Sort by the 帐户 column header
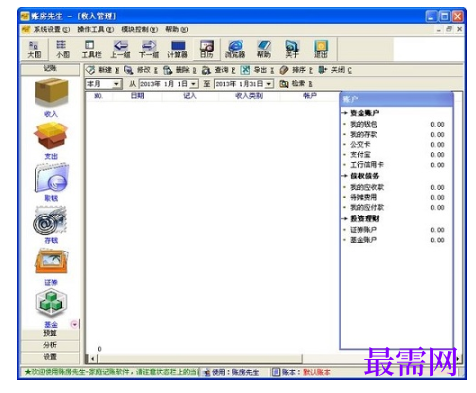The height and width of the screenshot is (393, 476). pos(310,96)
